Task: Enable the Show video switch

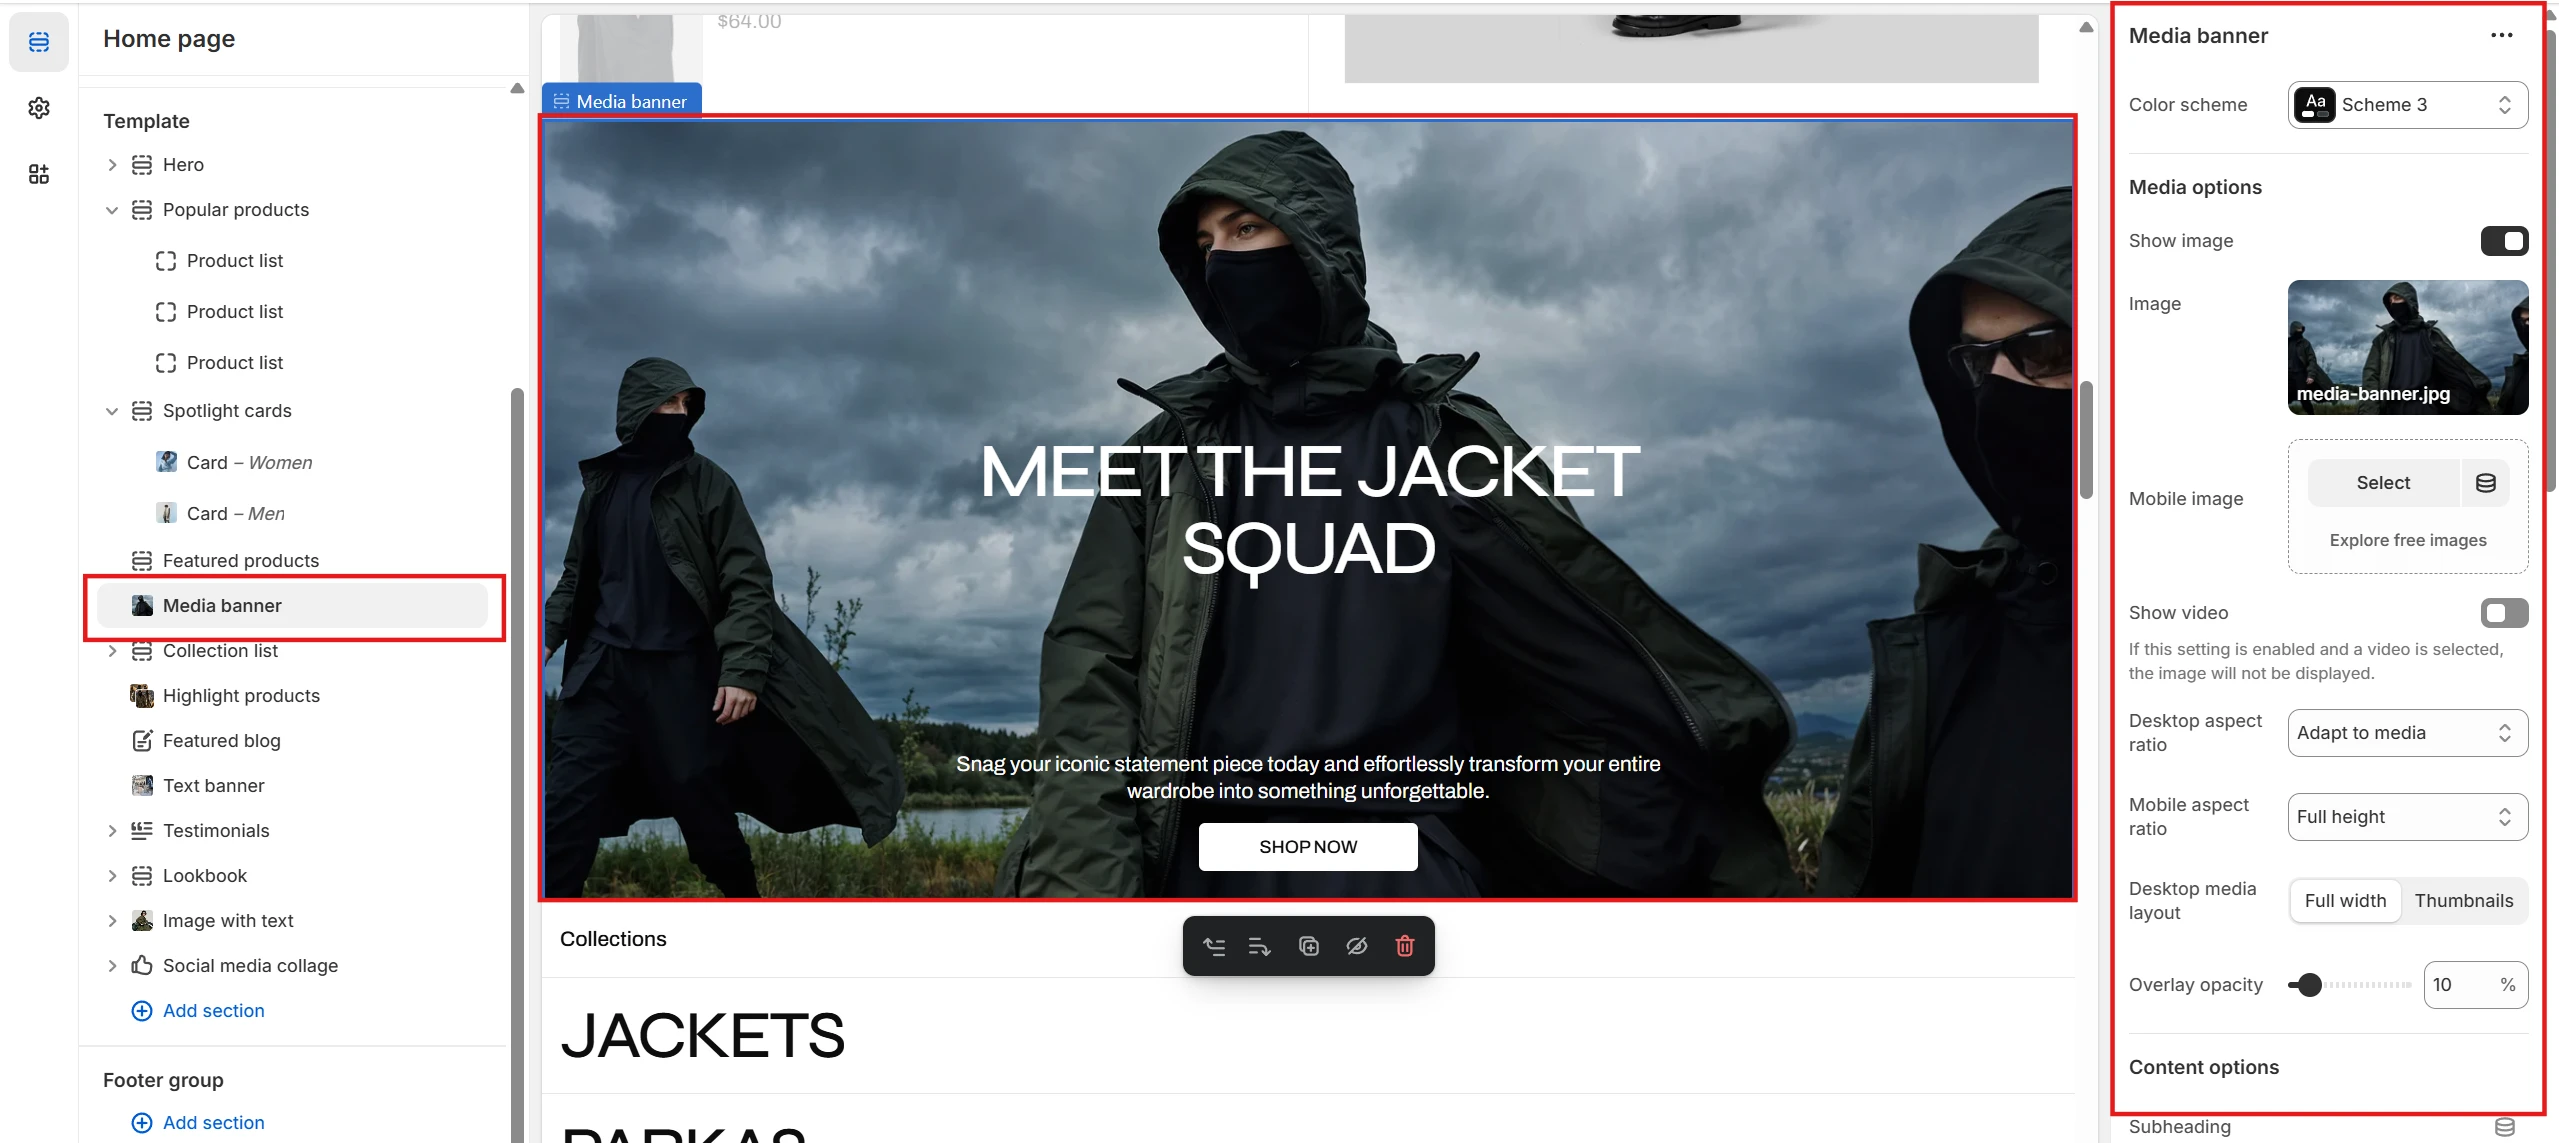Action: click(2504, 613)
